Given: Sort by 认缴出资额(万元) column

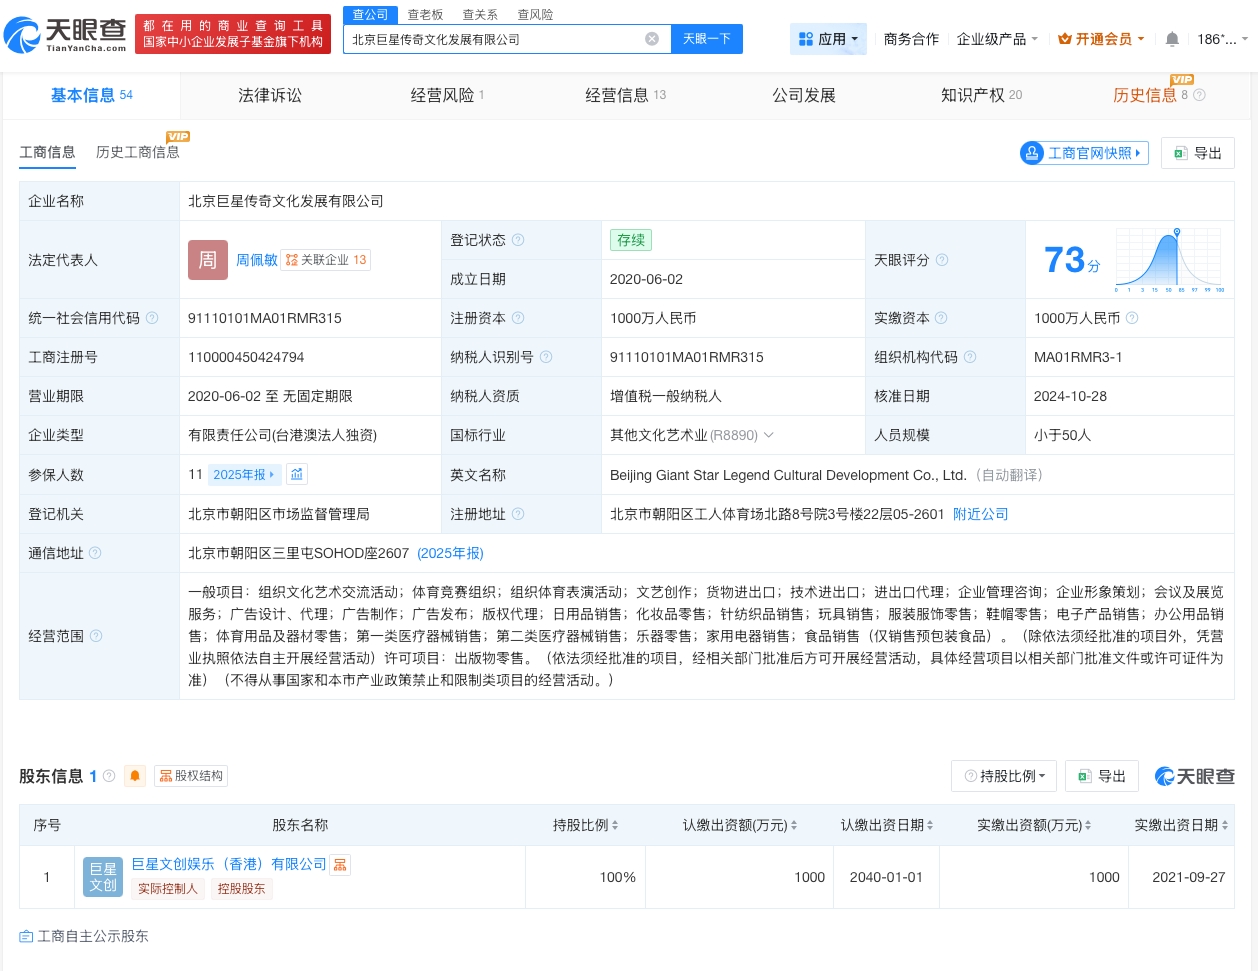Looking at the screenshot, I should pos(740,825).
